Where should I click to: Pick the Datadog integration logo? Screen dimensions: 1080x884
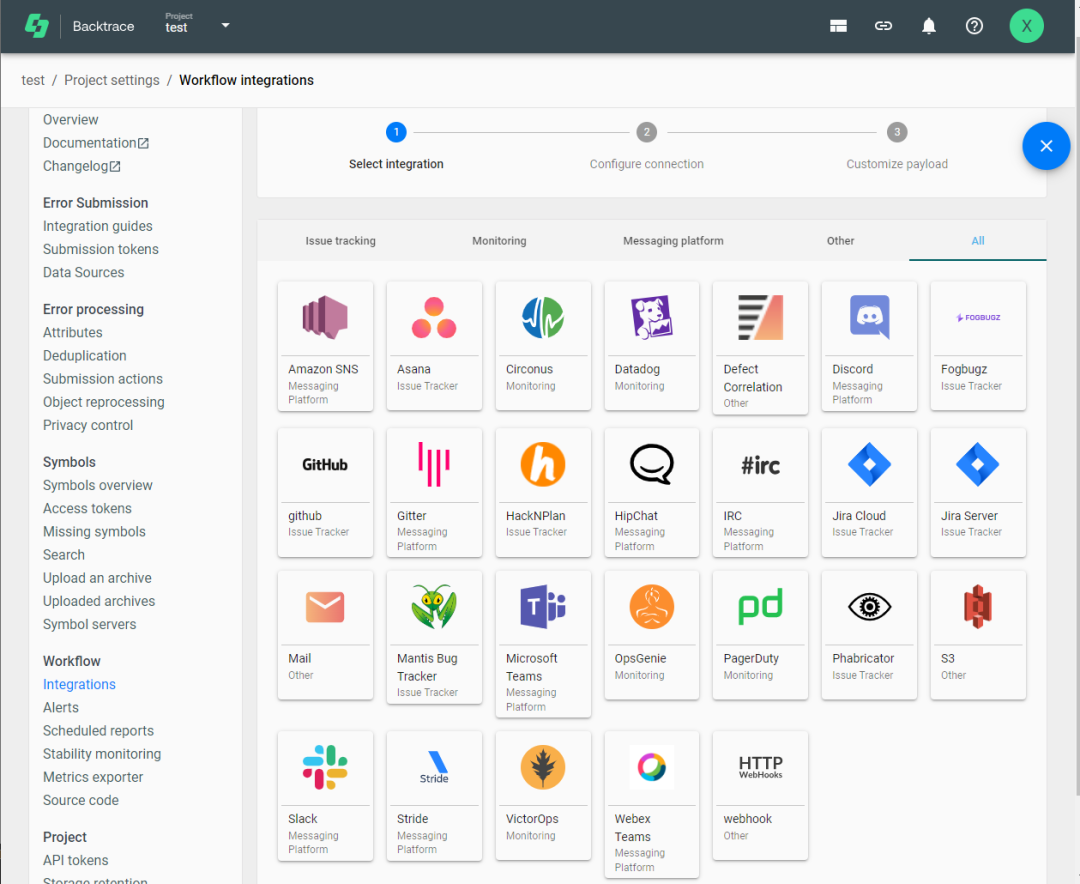point(652,317)
